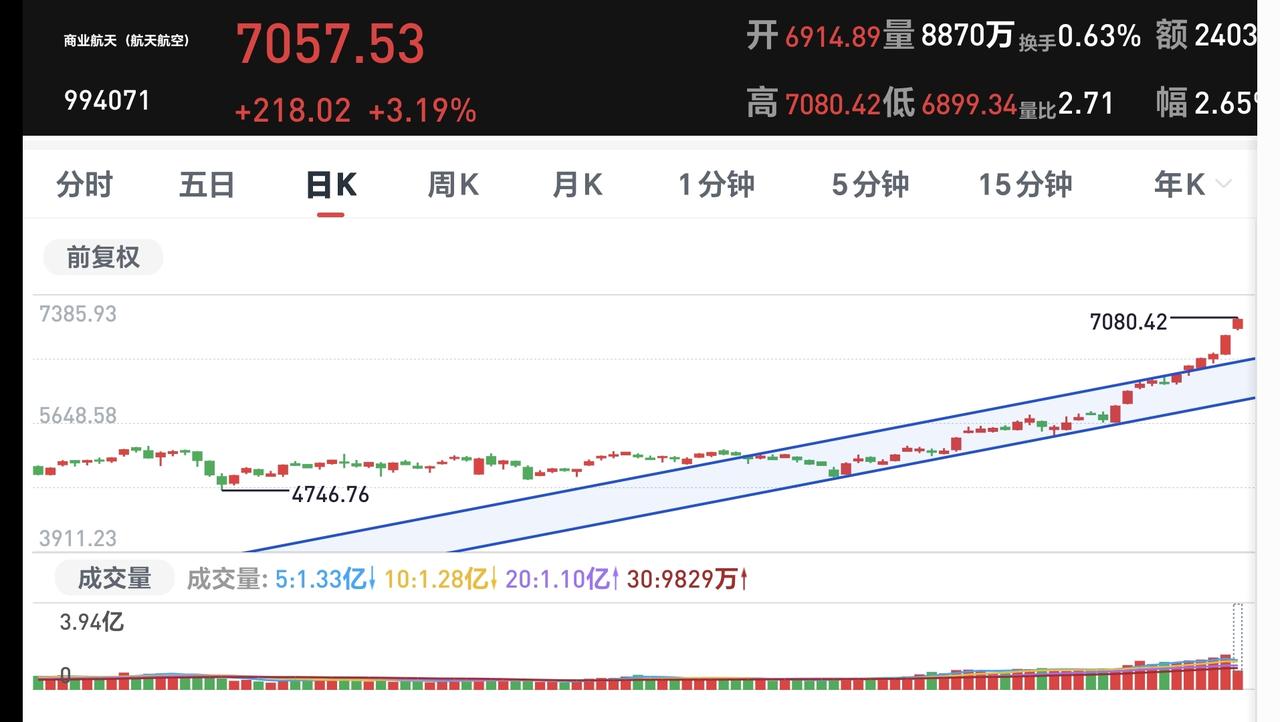
Task: Click the y-axis label 5648.58
Action: click(x=78, y=415)
